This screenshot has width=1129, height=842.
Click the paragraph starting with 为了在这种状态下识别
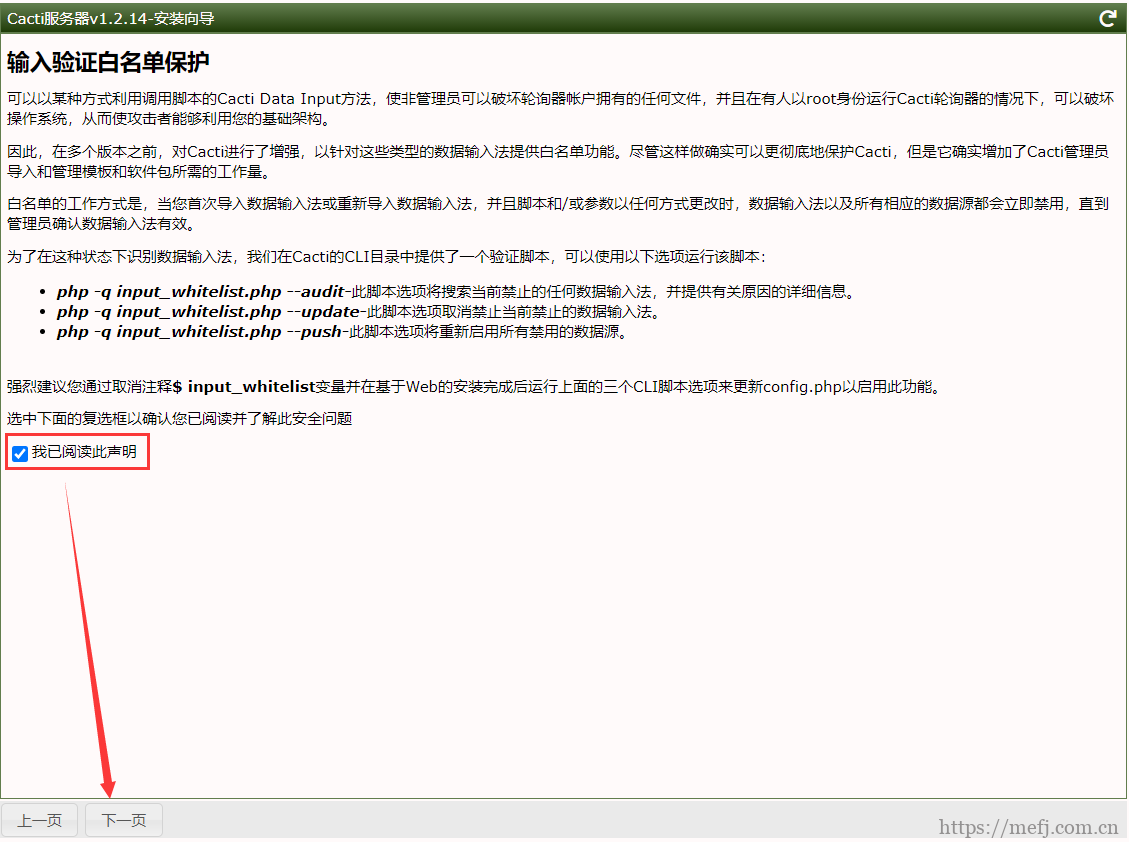387,257
